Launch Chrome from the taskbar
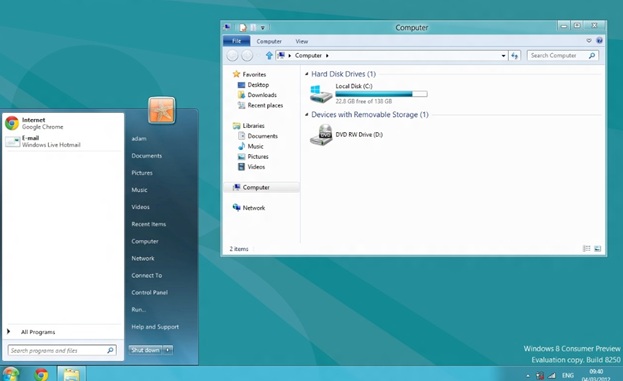Screen dimensions: 623x381 [41, 374]
